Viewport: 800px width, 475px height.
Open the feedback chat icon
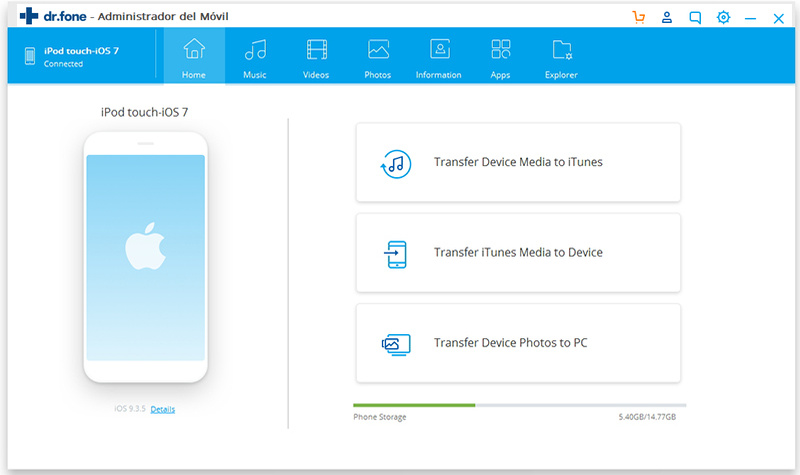click(x=695, y=18)
